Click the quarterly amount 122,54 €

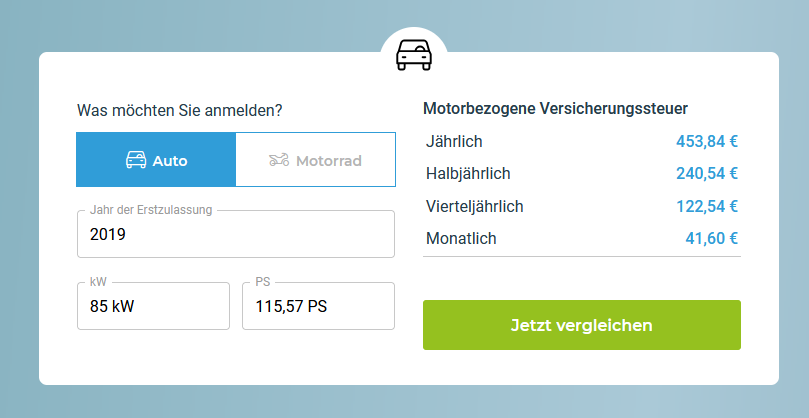tap(707, 206)
